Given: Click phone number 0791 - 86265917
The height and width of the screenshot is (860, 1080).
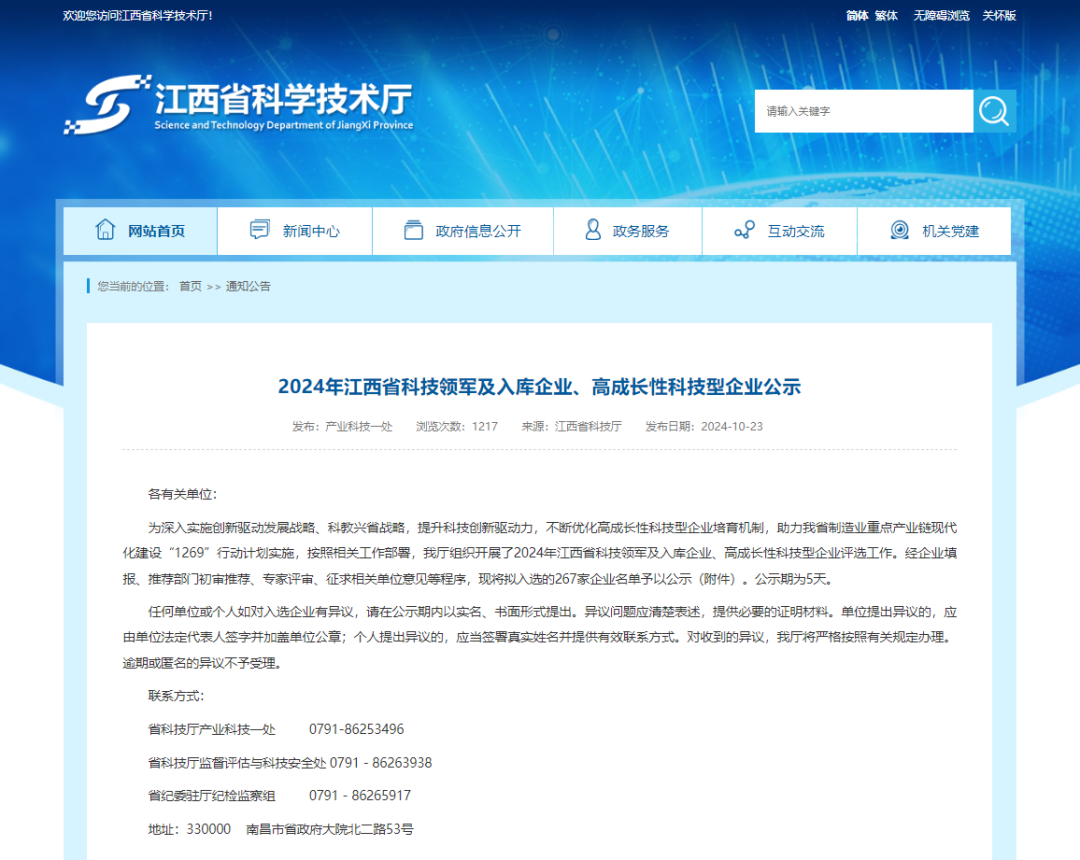Looking at the screenshot, I should pos(360,796).
